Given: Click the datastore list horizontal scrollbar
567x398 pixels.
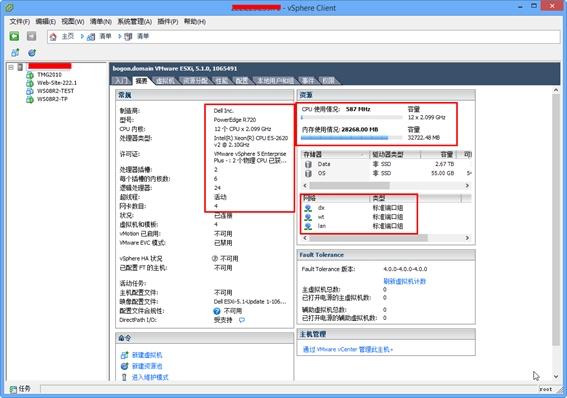Looking at the screenshot, I should (349, 185).
